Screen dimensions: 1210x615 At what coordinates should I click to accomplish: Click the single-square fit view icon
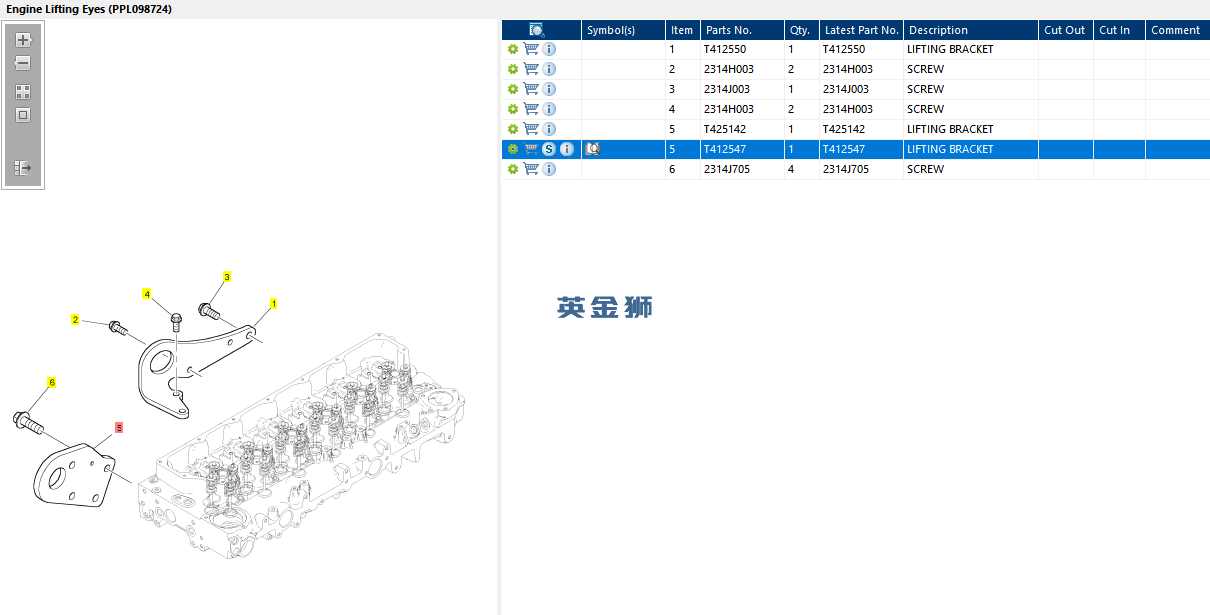[x=23, y=115]
